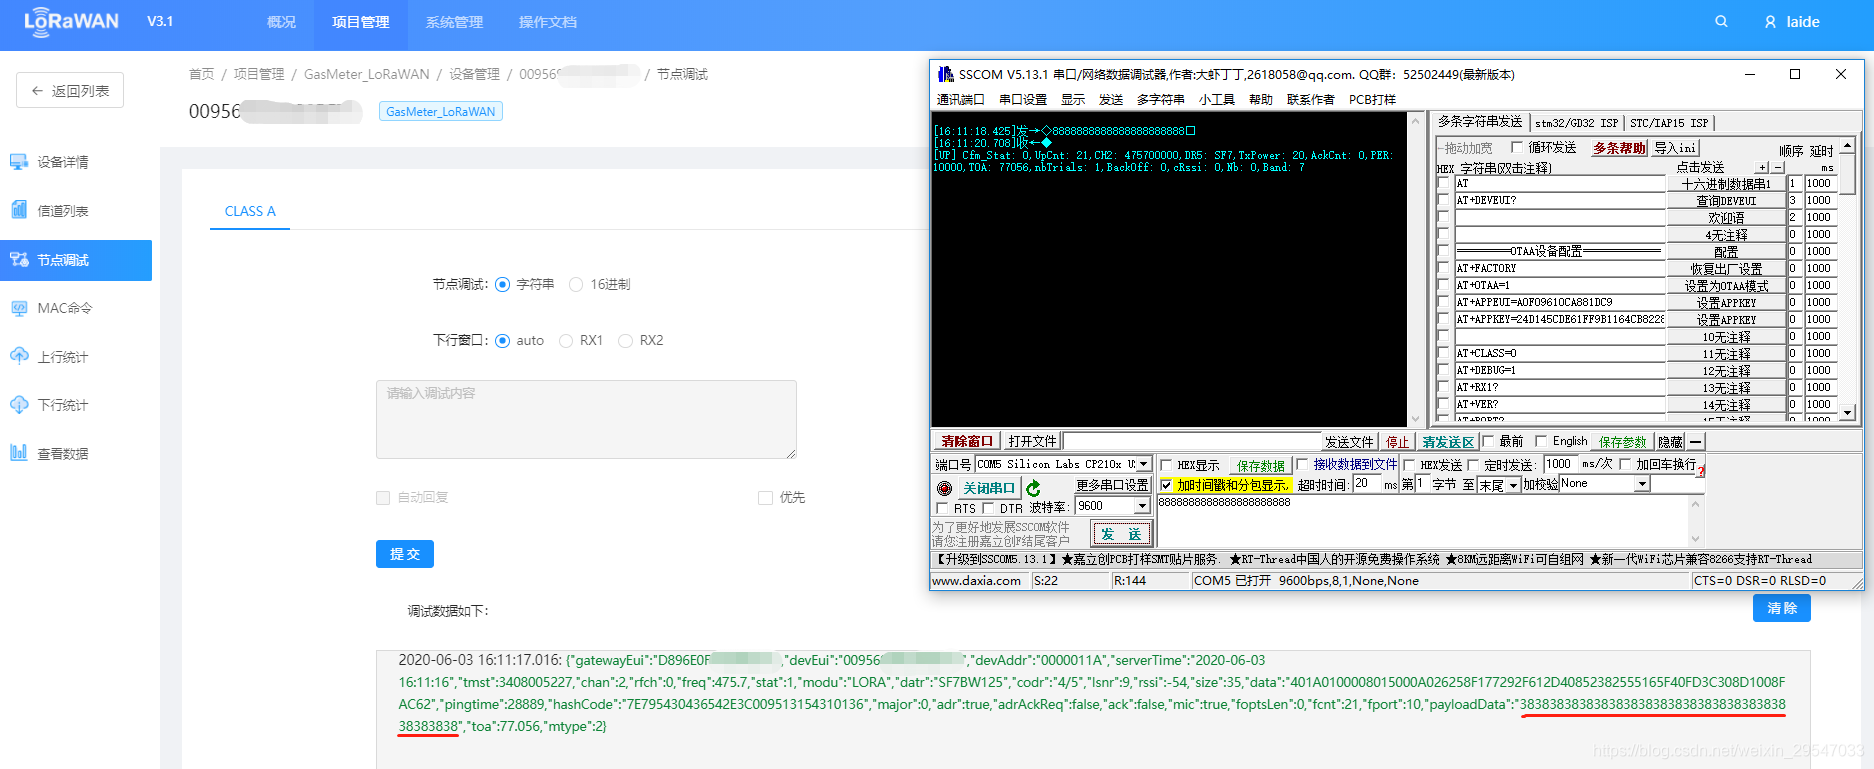Click the 返回列表 back button
The height and width of the screenshot is (769, 1874).
click(70, 90)
